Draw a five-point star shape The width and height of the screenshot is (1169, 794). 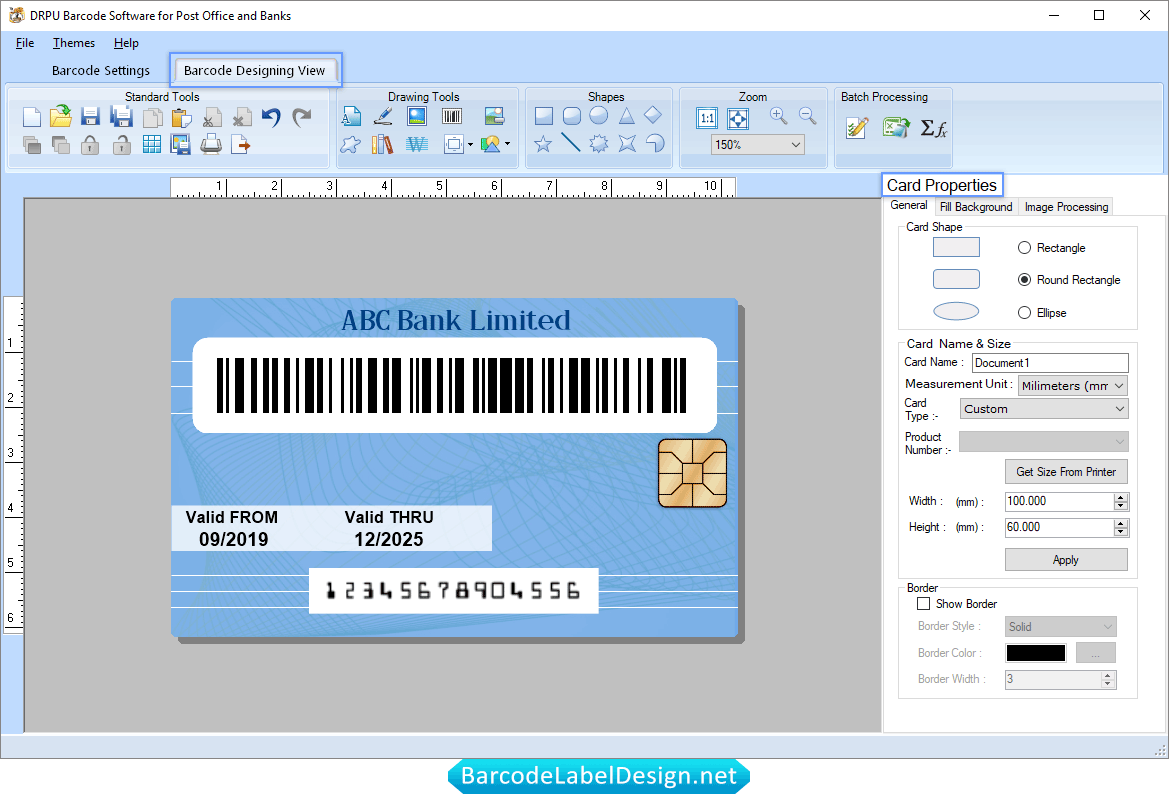coord(543,143)
